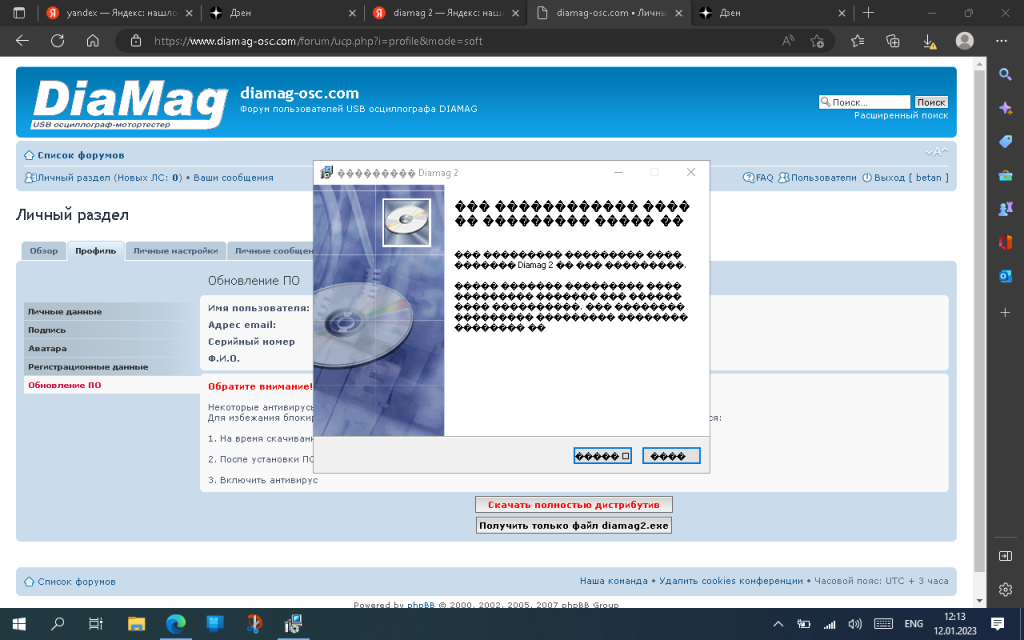Click the DiaMag logo
Image resolution: width=1024 pixels, height=640 pixels.
pyautogui.click(x=129, y=103)
